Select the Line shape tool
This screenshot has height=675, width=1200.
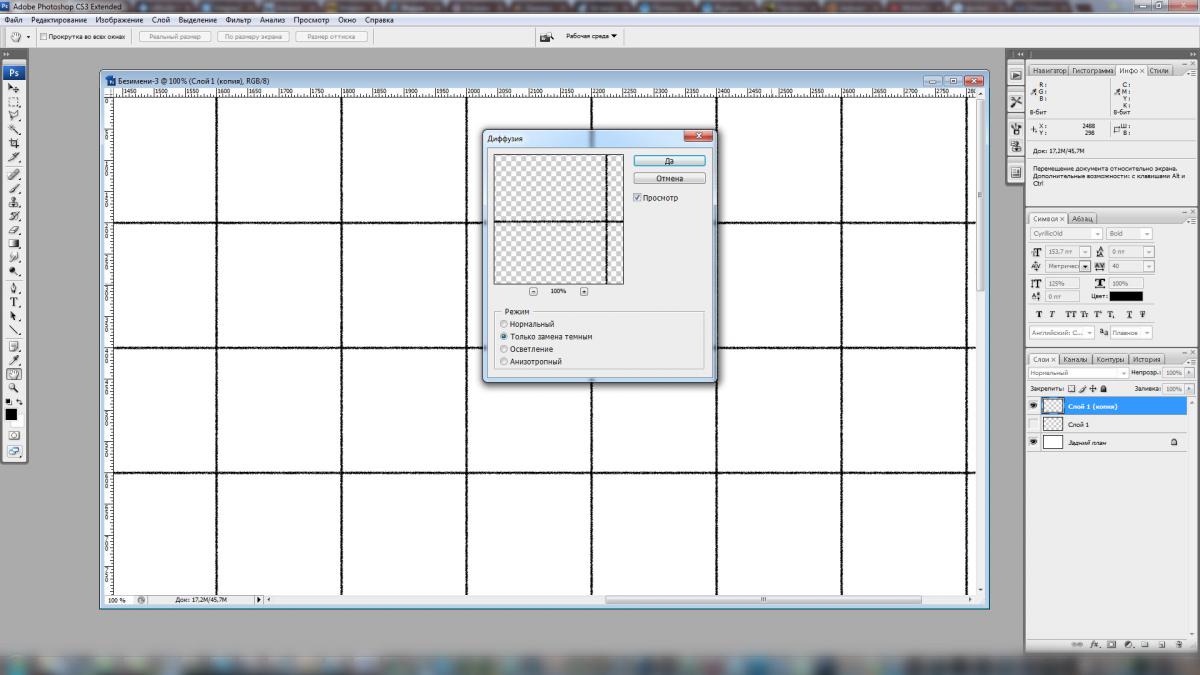click(x=14, y=330)
